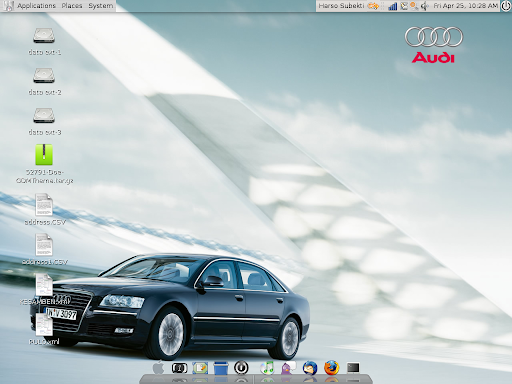The height and width of the screenshot is (384, 512).
Task: Open the network signal bars indicator
Action: coord(393,6)
